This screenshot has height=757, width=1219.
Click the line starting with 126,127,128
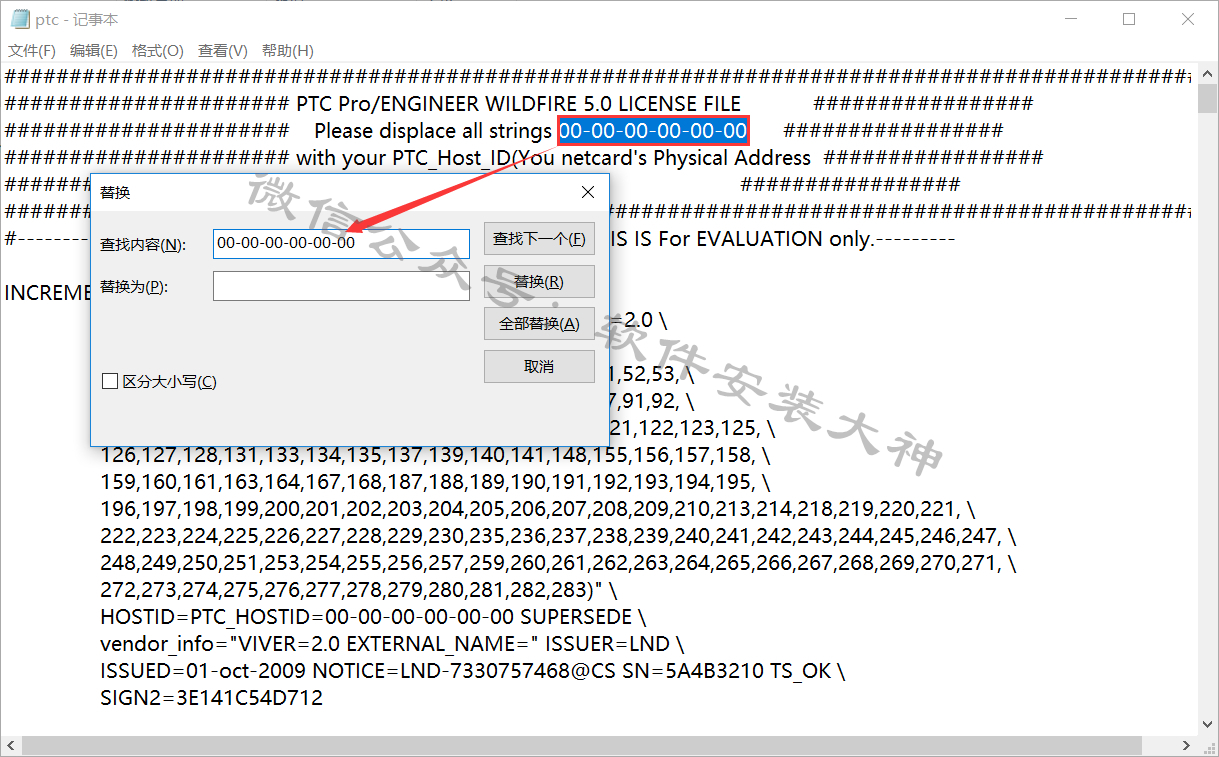(436, 455)
